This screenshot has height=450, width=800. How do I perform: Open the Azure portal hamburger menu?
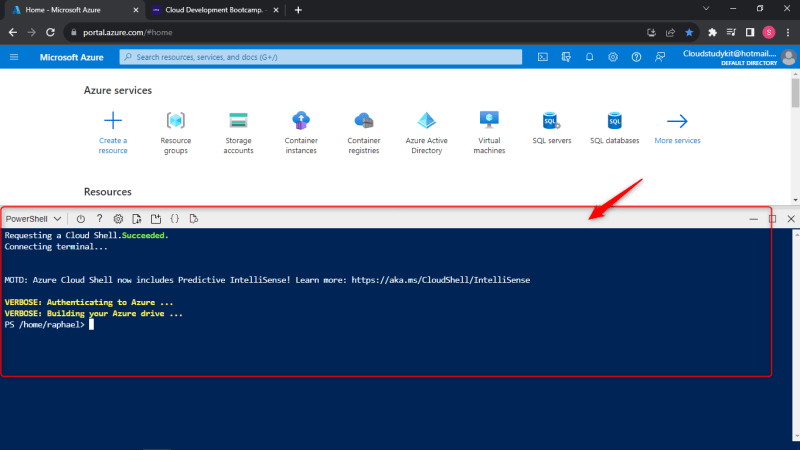coord(14,57)
